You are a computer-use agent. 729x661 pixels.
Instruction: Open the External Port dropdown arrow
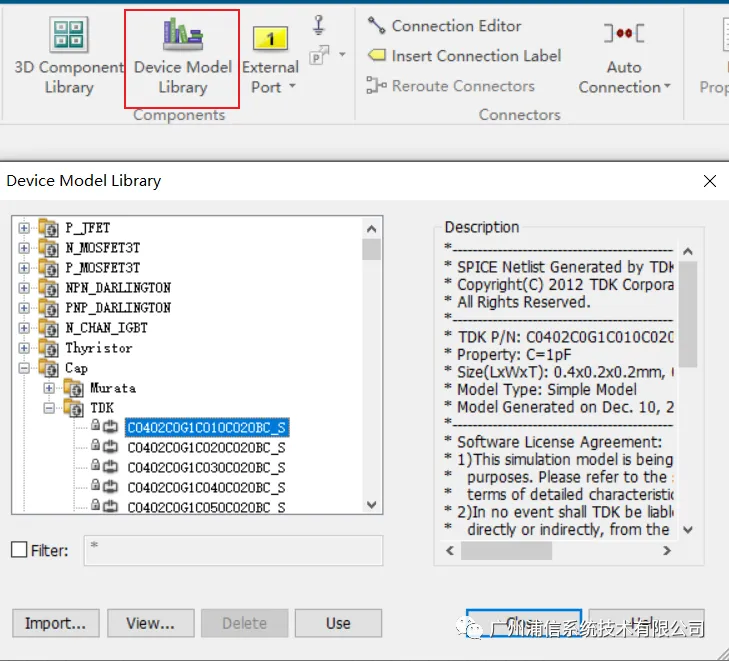click(x=292, y=86)
